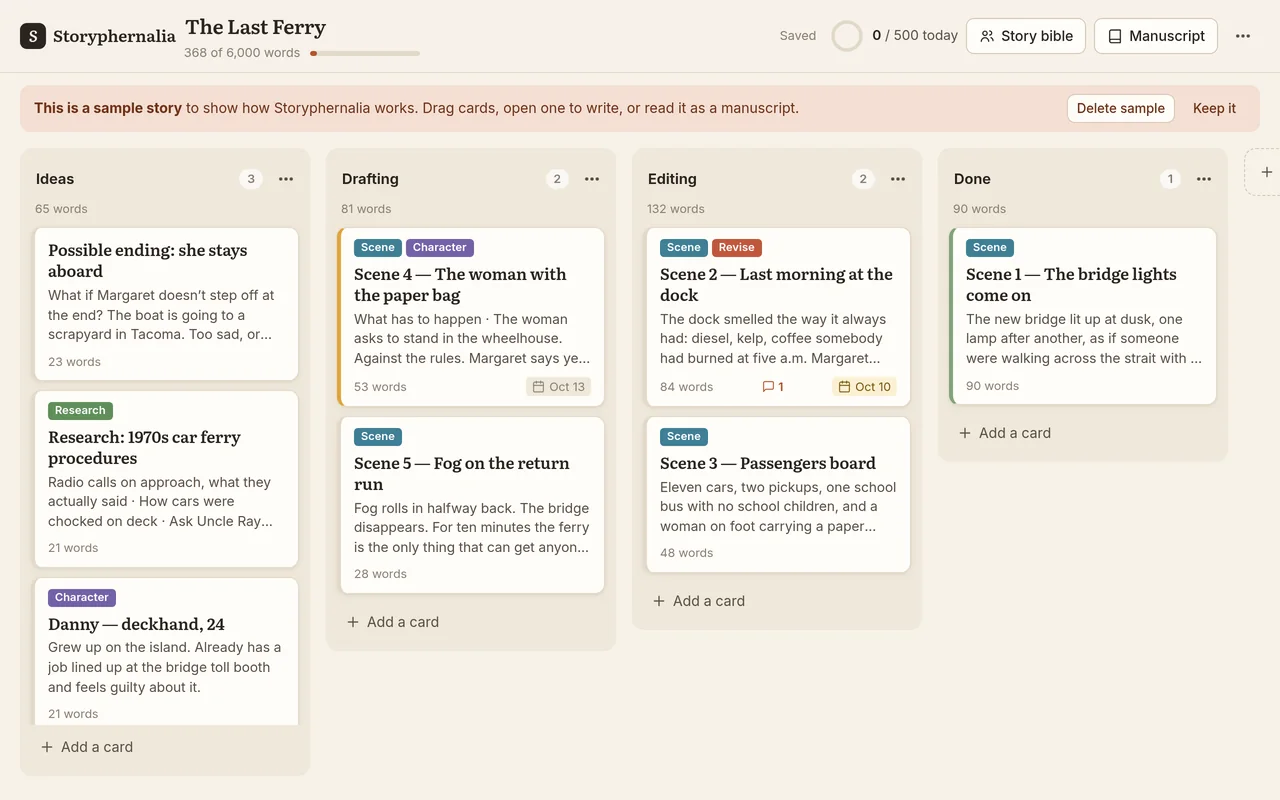Screen dimensions: 1280x800
Task: Click the '368 of 6,000 words' text
Action: 242,53
